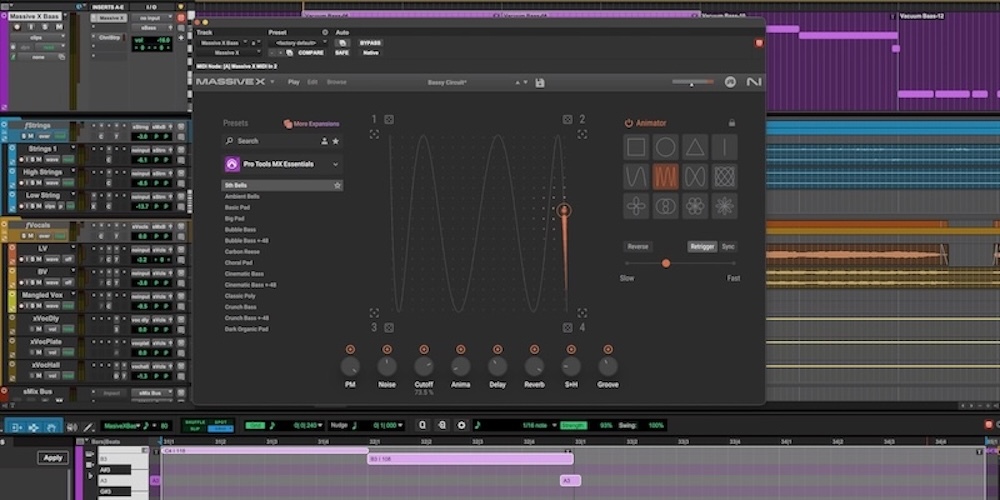The image size is (1000, 500).
Task: Toggle plugin BYPASS
Action: click(x=370, y=43)
